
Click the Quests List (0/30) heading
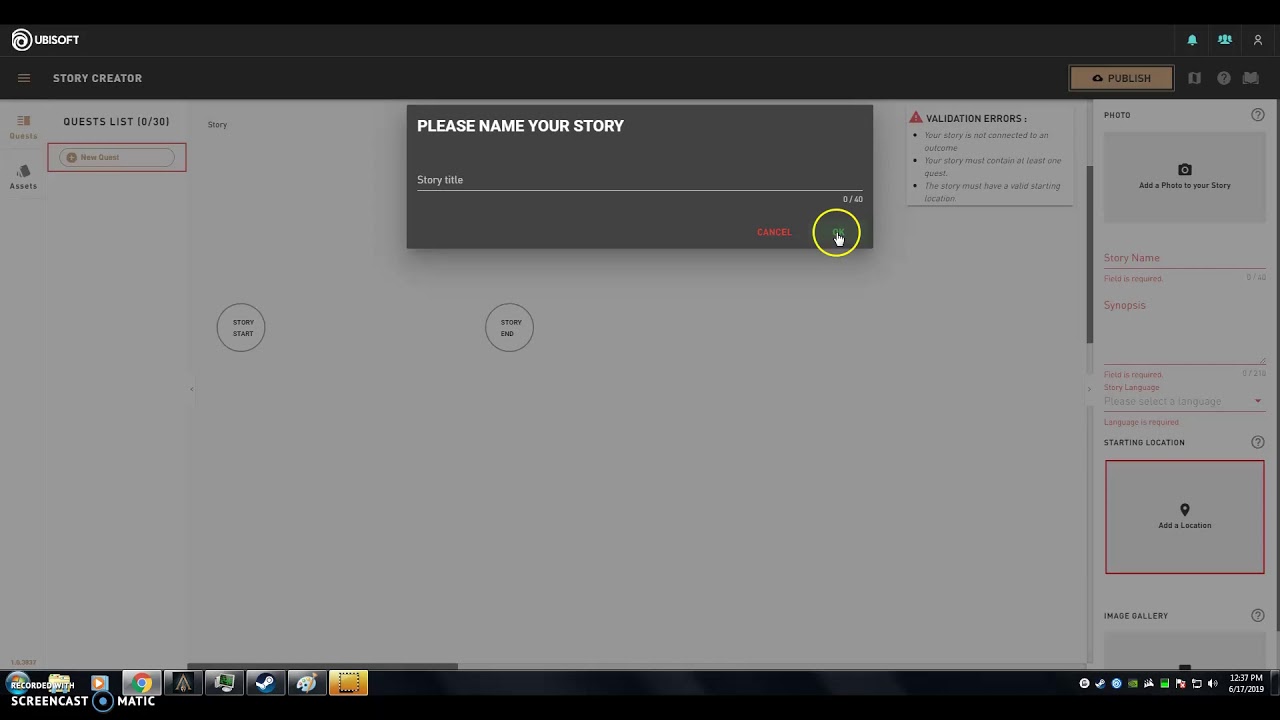pos(116,122)
